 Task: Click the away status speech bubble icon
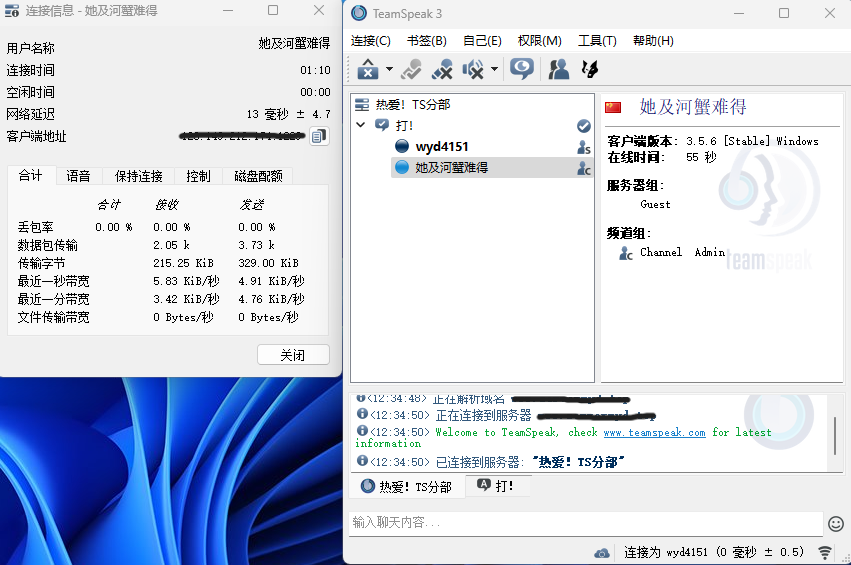pyautogui.click(x=522, y=69)
